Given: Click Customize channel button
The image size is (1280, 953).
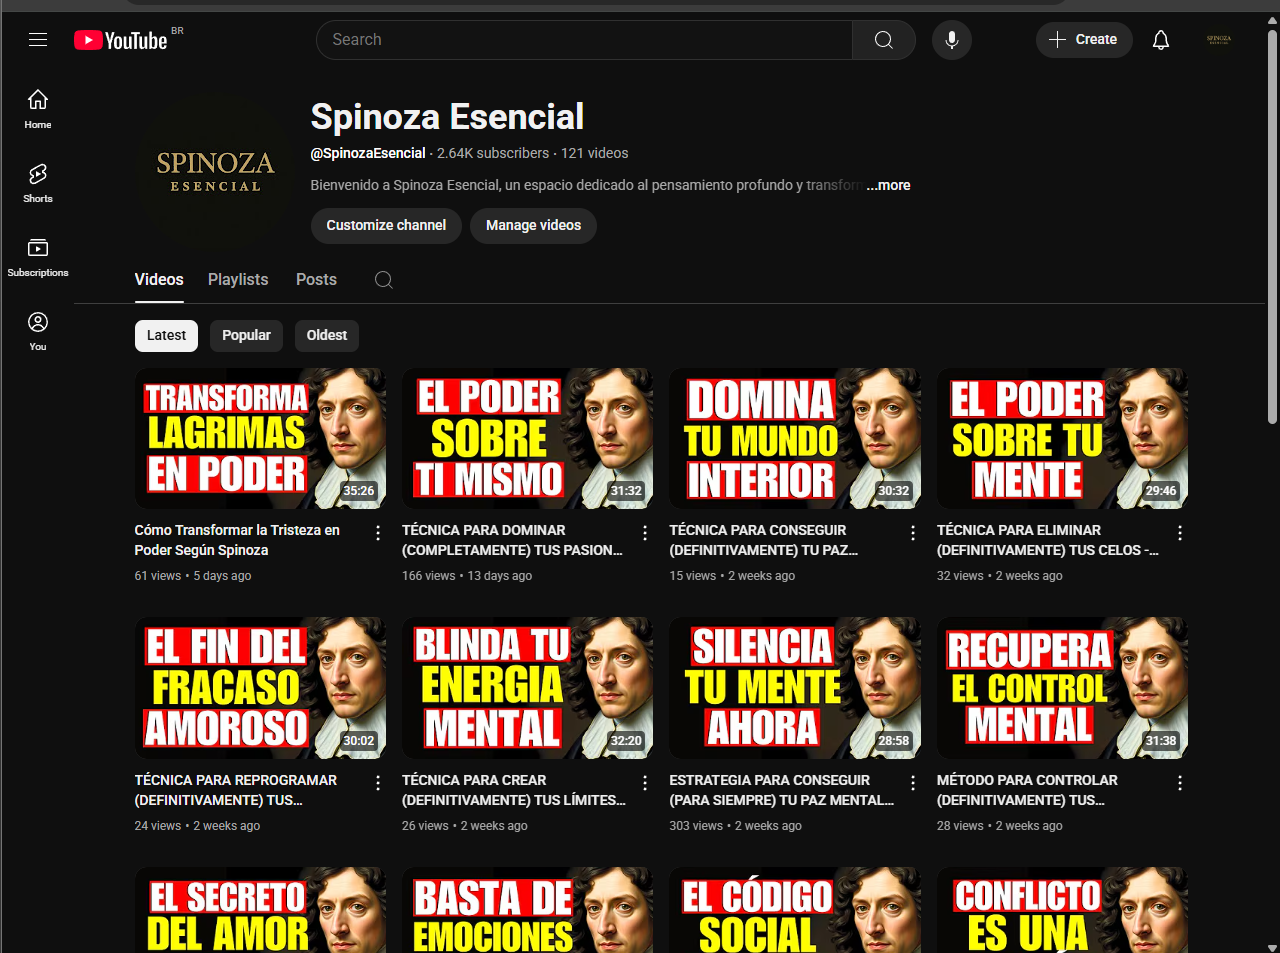Looking at the screenshot, I should 386,226.
